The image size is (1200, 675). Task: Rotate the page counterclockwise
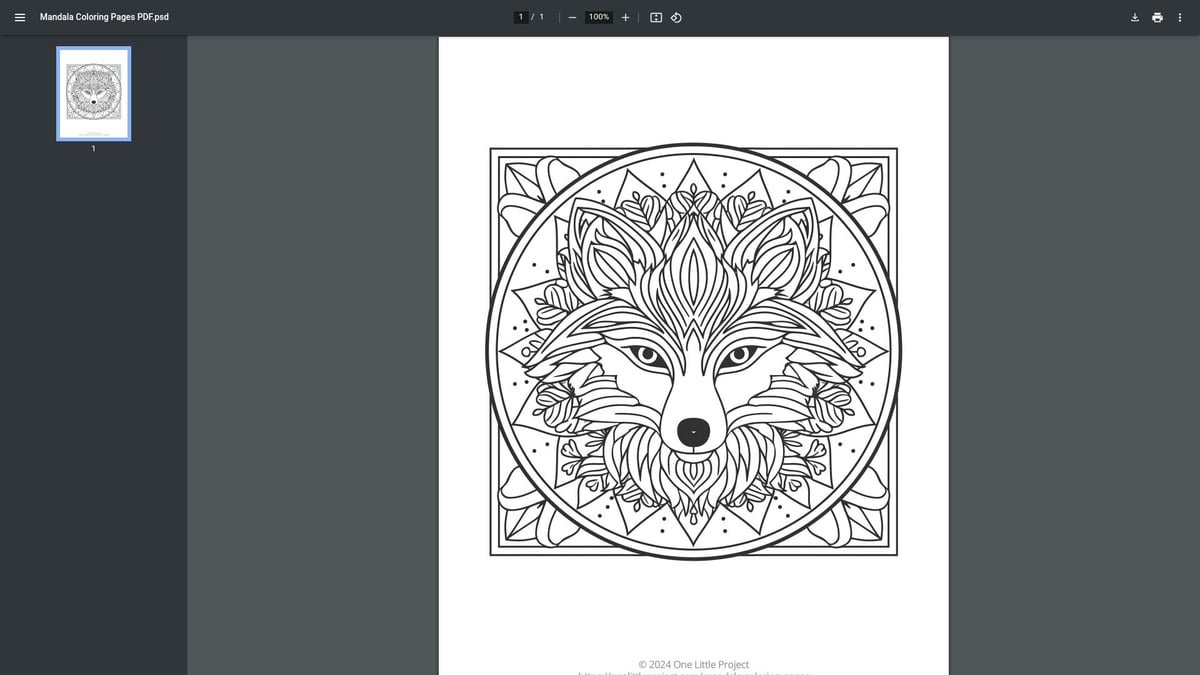coord(676,17)
